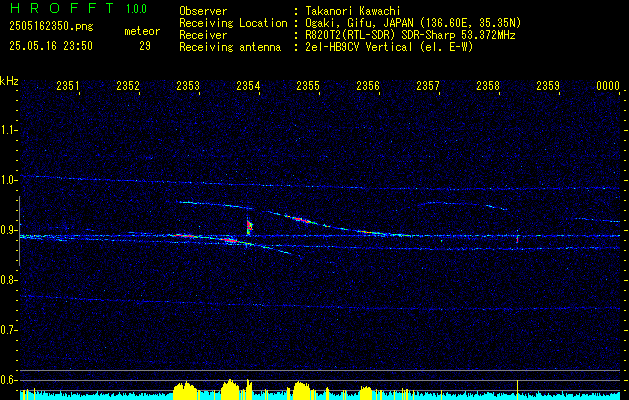Select the file name 2505162350.png
Screen dimensions: 629x400
[x=51, y=26]
